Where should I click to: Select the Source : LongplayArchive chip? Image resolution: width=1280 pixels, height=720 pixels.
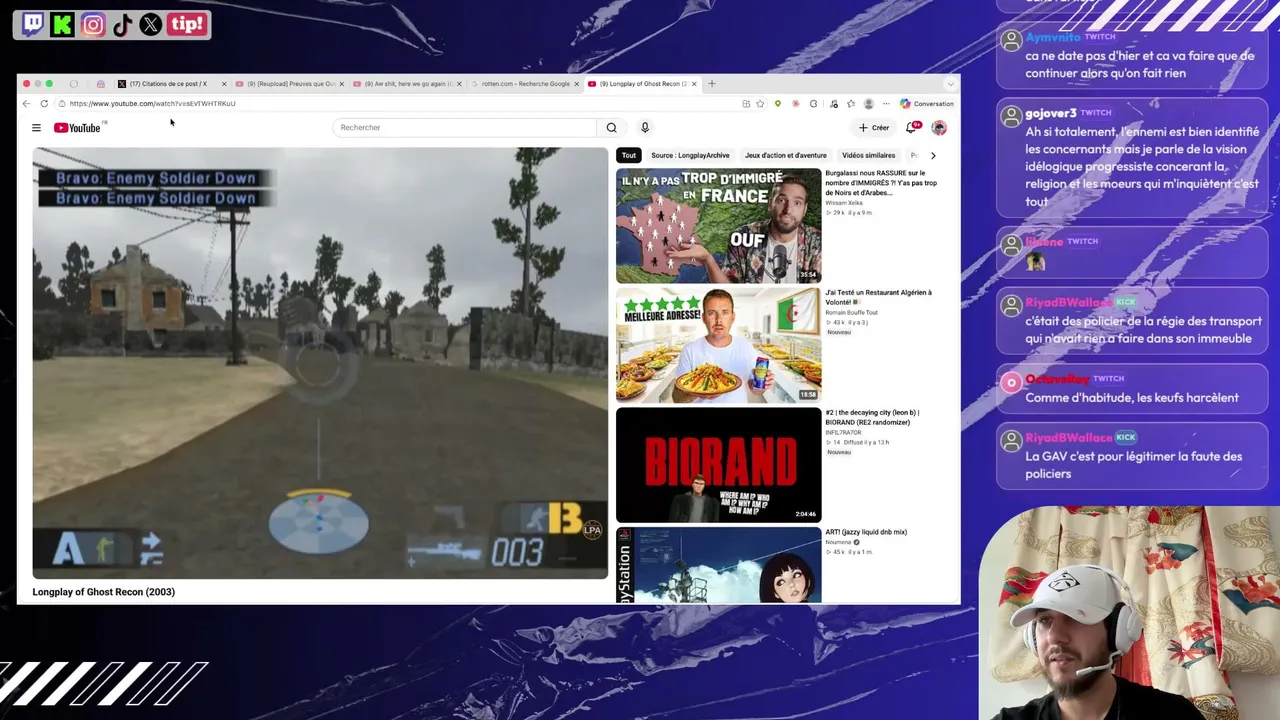690,156
